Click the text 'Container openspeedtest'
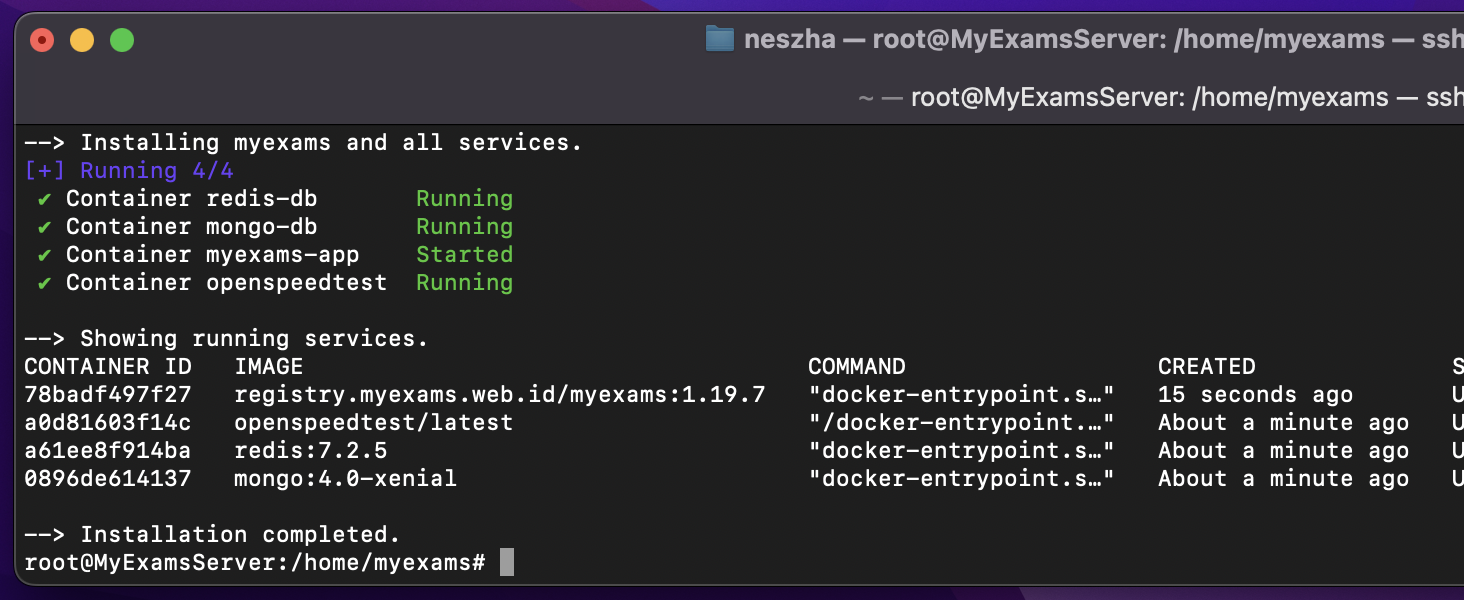 [227, 283]
